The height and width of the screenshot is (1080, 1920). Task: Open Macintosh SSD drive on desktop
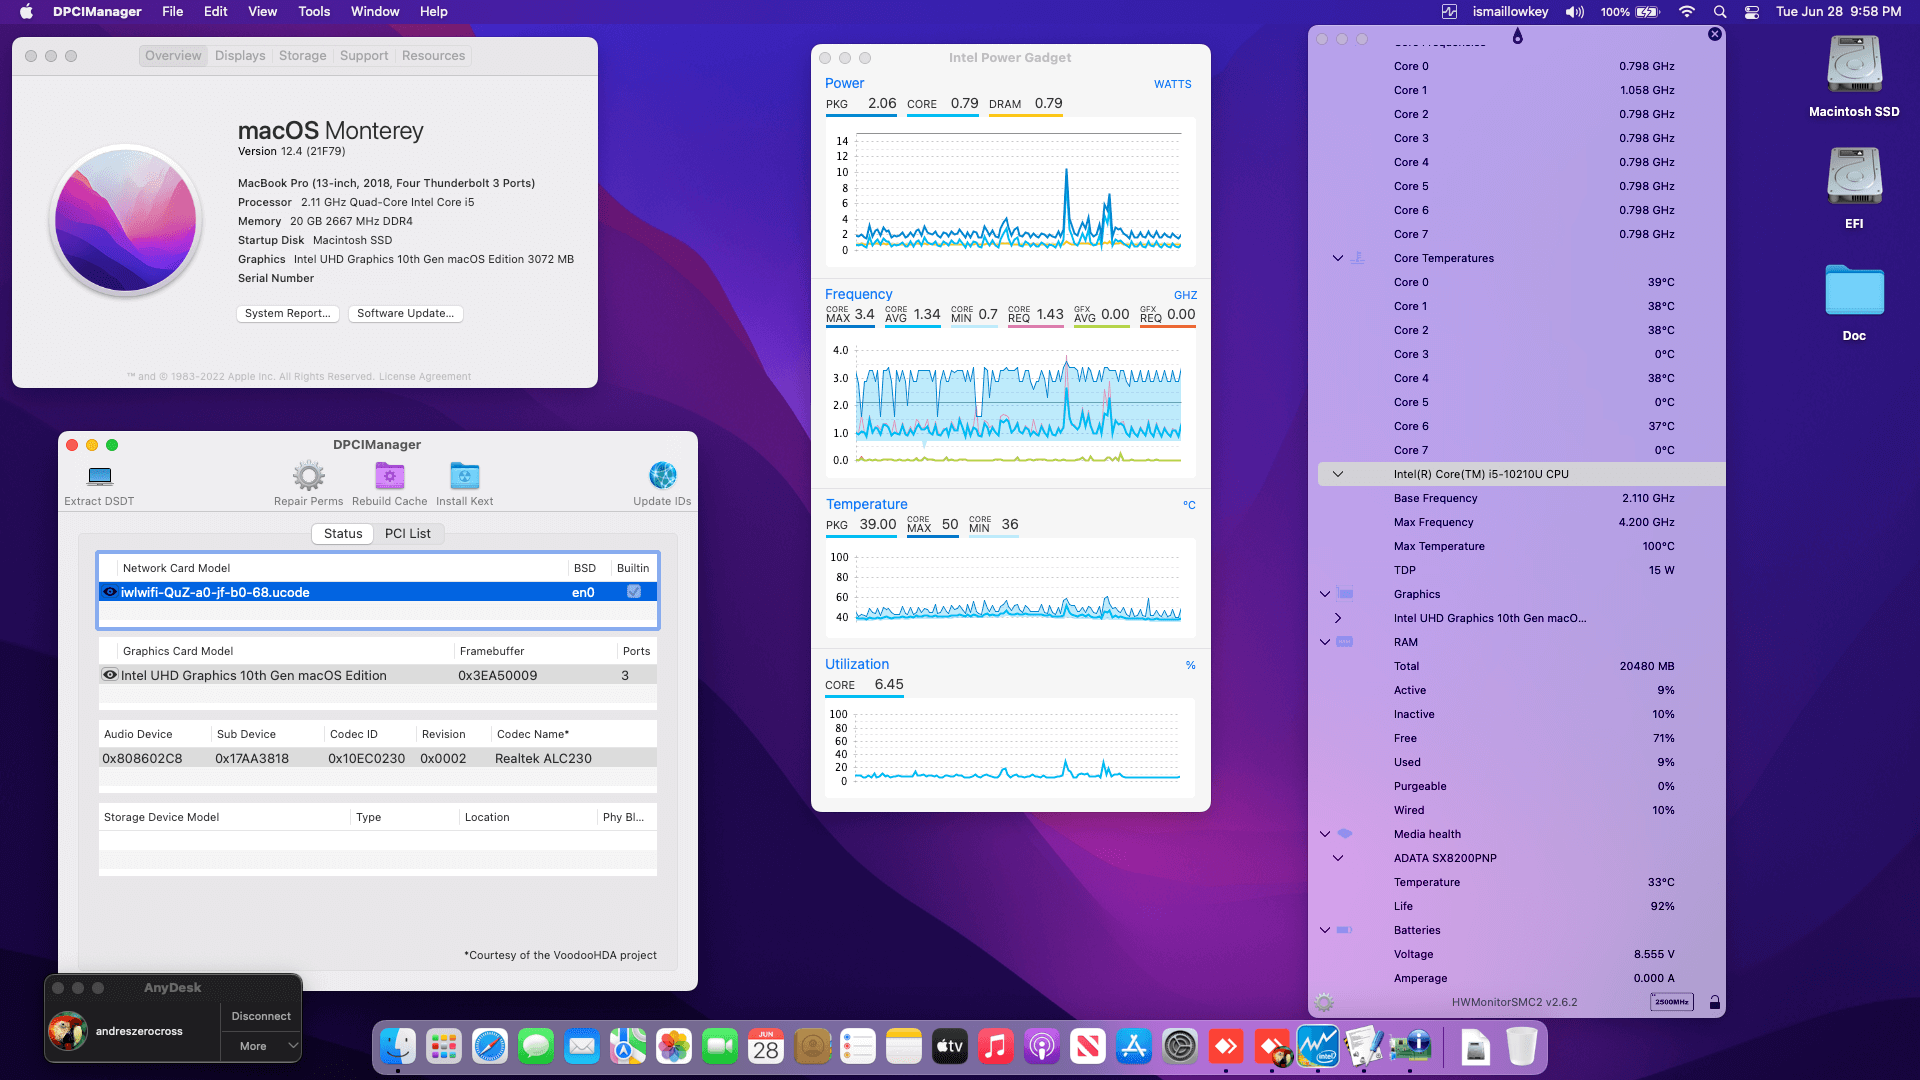coord(1854,65)
